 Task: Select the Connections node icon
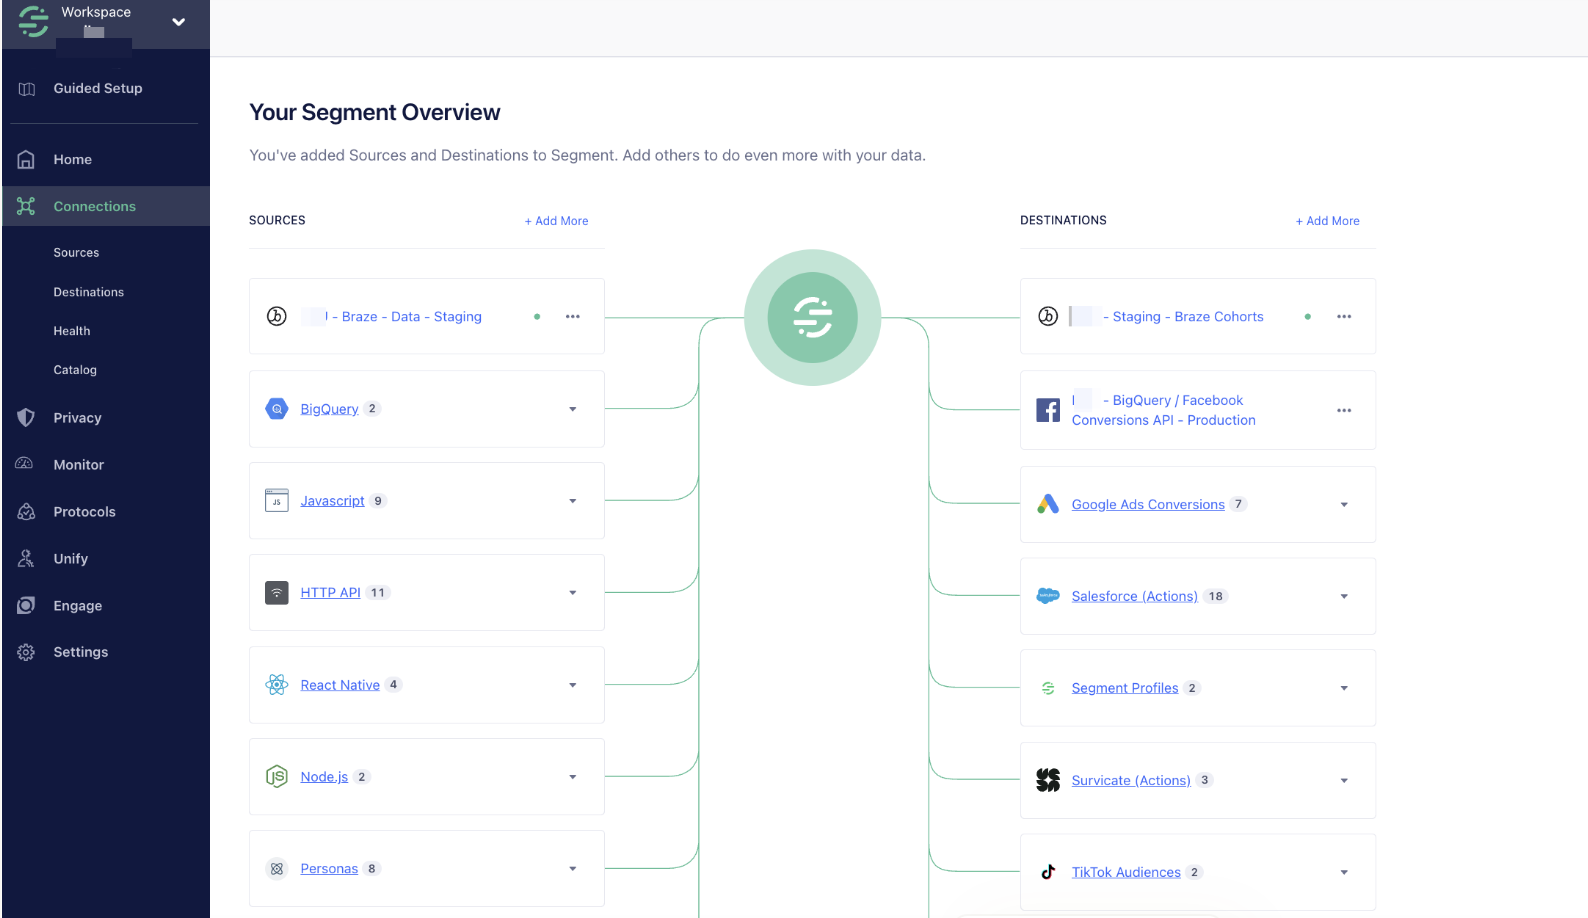[x=26, y=206]
